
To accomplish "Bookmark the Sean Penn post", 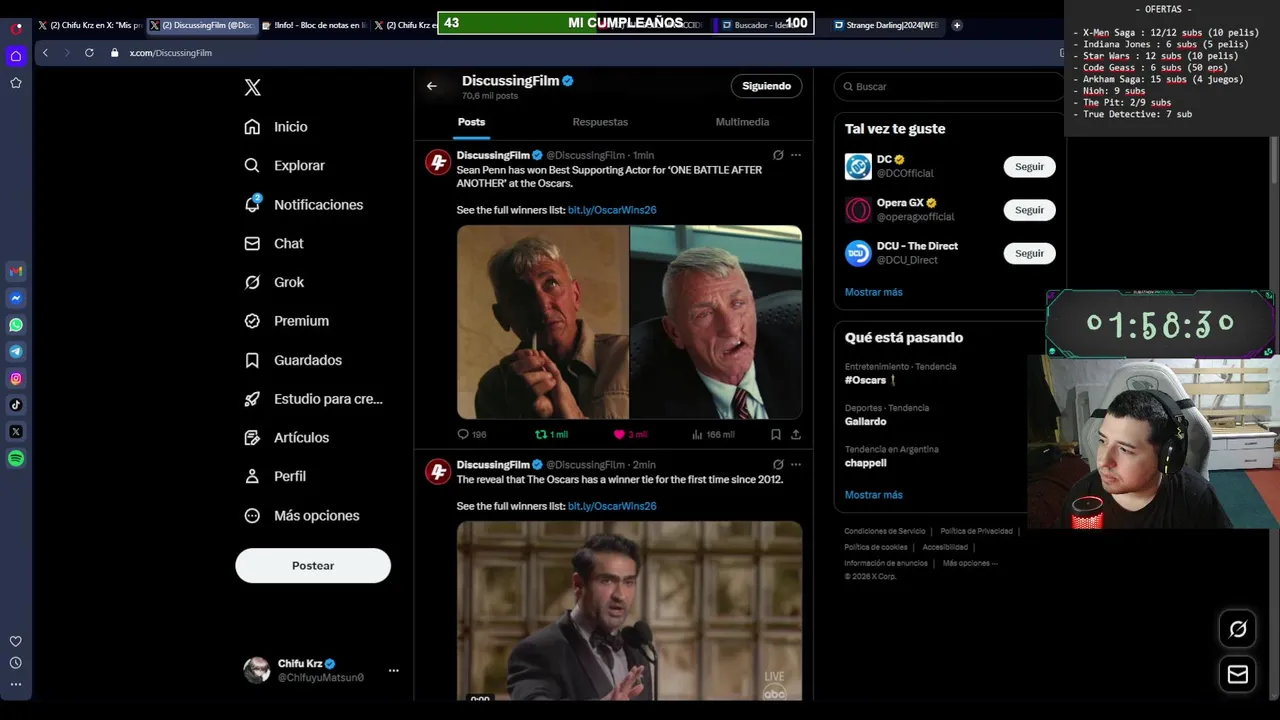I will pos(775,435).
